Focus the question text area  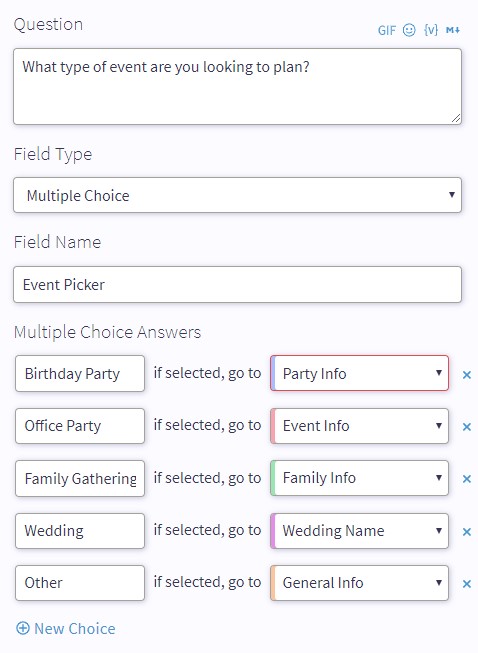pos(237,87)
